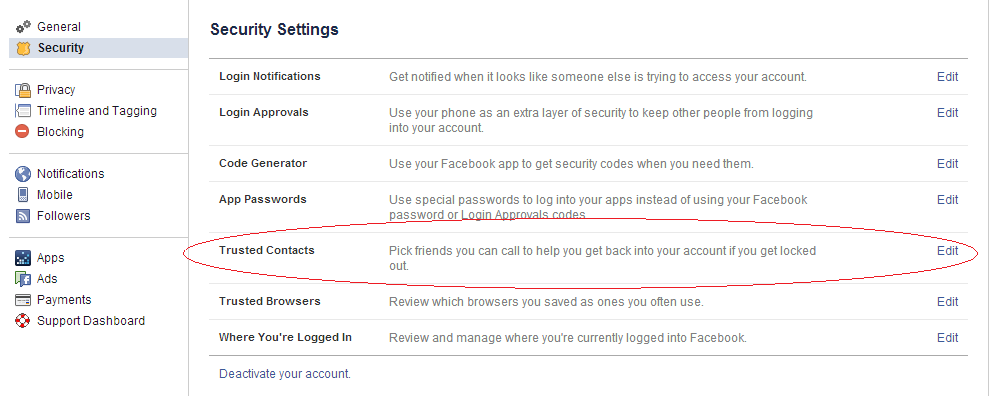Click the Apps grid icon

pyautogui.click(x=23, y=258)
